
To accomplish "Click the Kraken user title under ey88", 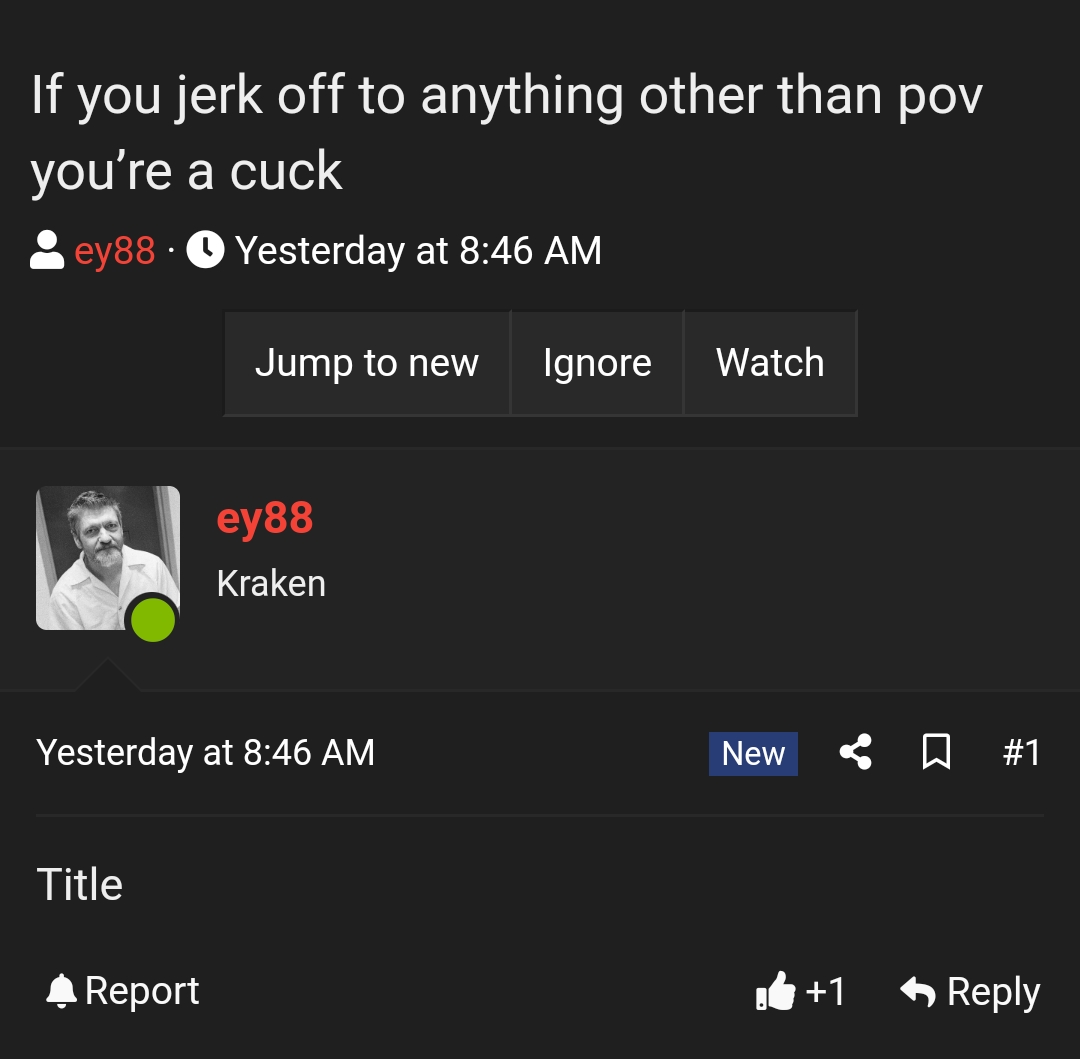I will (x=271, y=583).
